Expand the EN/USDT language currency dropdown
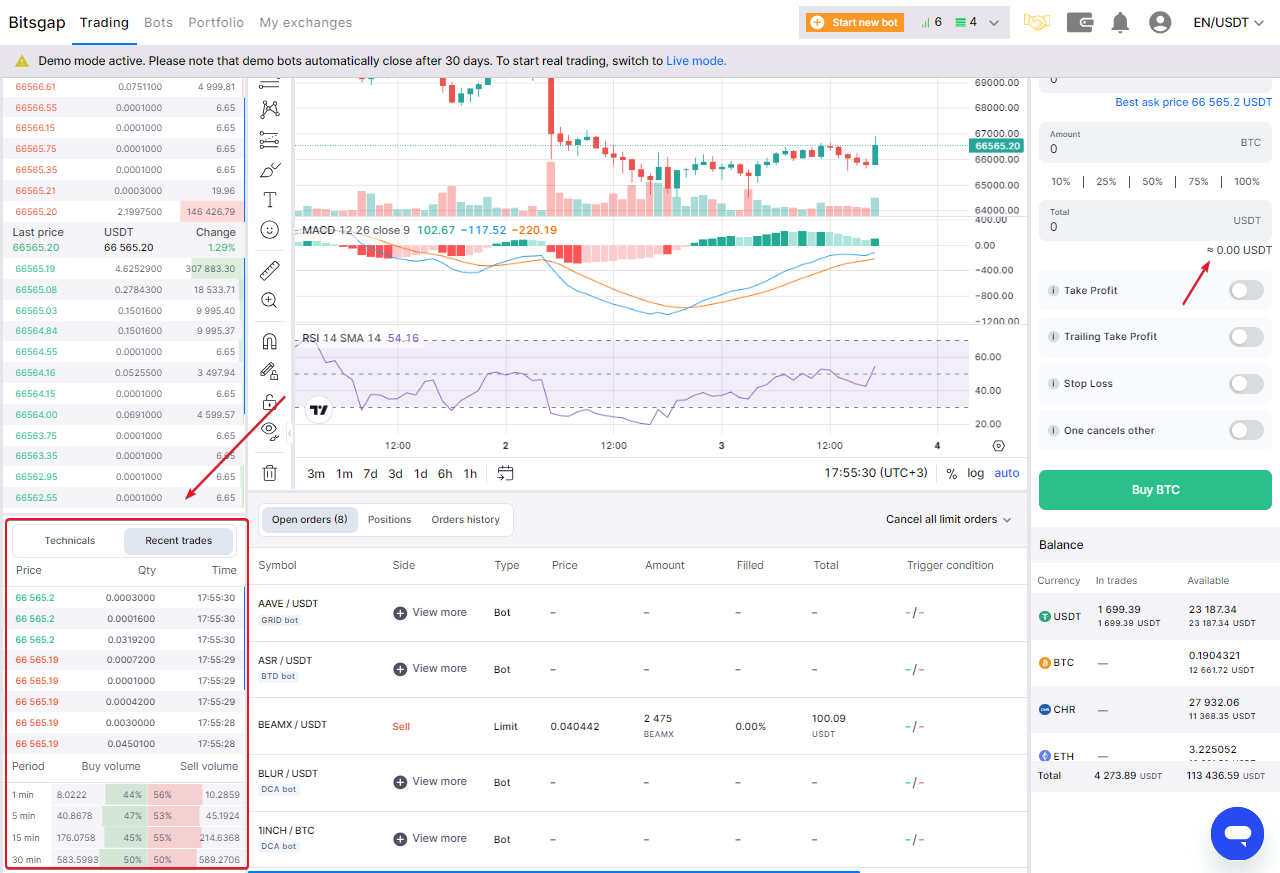Image resolution: width=1280 pixels, height=873 pixels. click(1228, 22)
